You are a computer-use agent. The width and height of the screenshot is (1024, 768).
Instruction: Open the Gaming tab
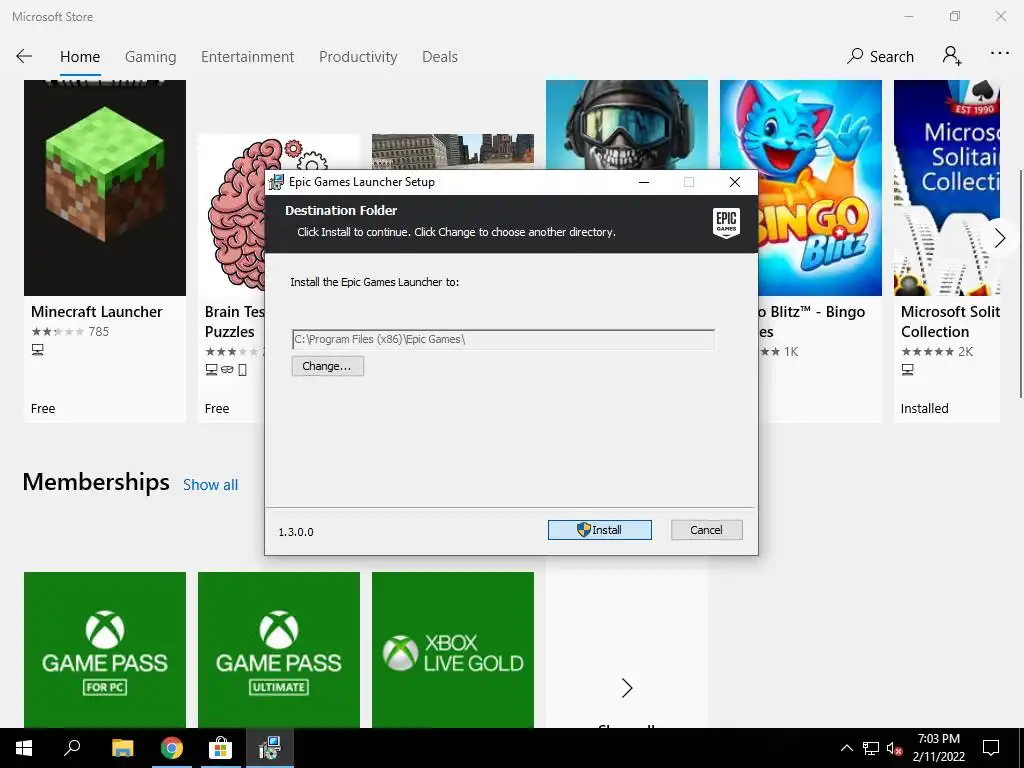click(x=150, y=57)
